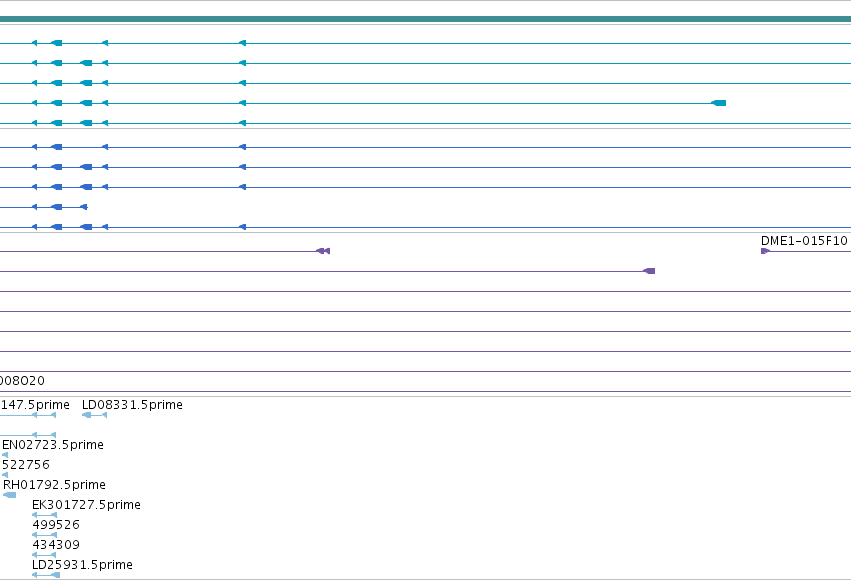Select the 522756 feature label
Image resolution: width=851 pixels, height=580 pixels.
(x=26, y=465)
